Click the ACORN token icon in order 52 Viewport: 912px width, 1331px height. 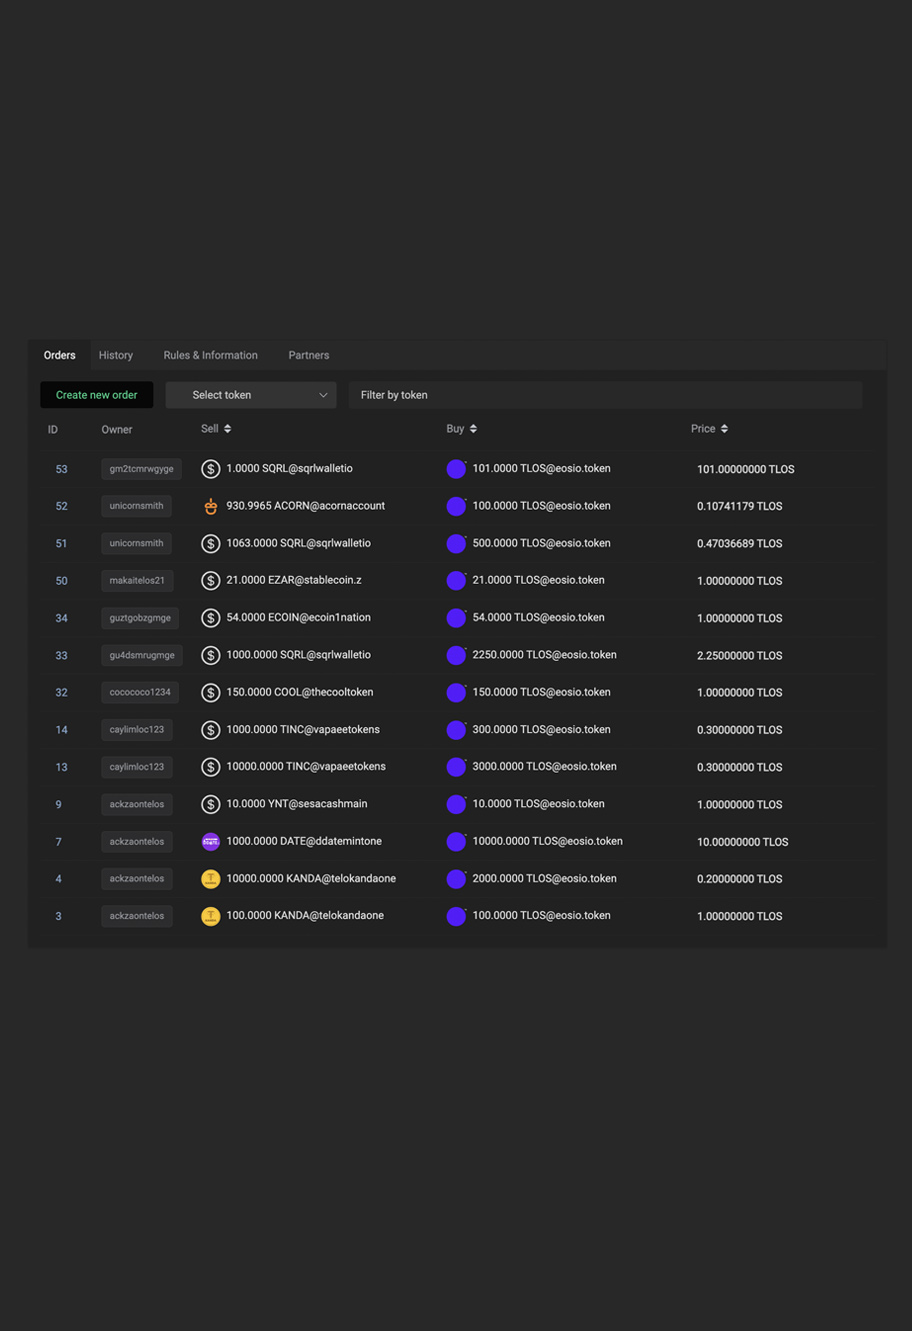coord(211,506)
